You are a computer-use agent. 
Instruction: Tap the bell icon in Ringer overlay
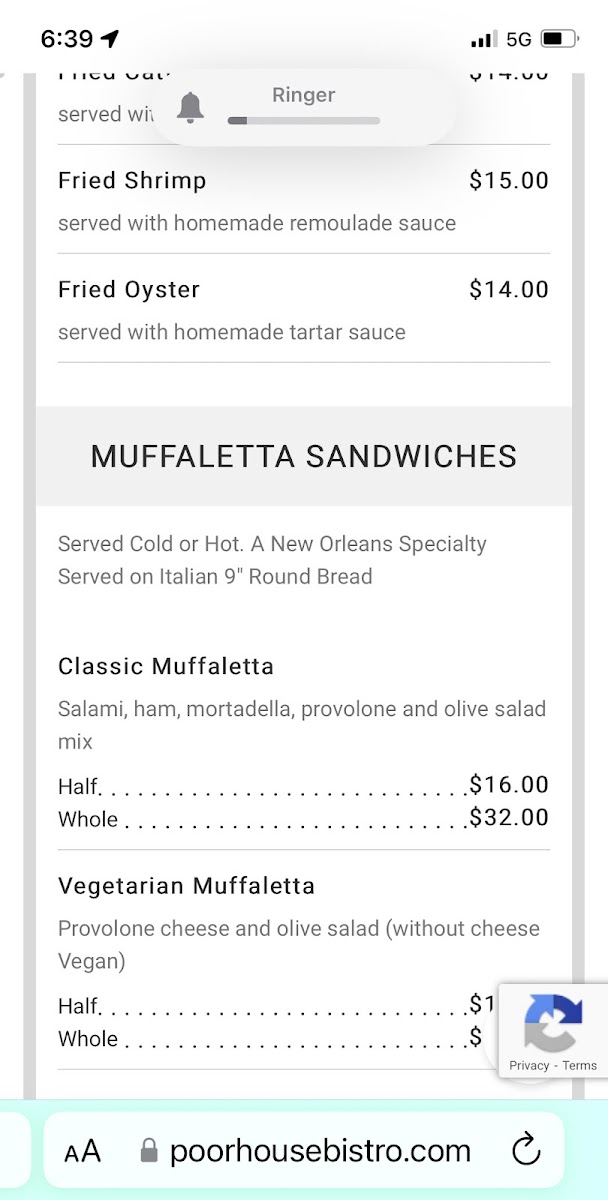[190, 107]
